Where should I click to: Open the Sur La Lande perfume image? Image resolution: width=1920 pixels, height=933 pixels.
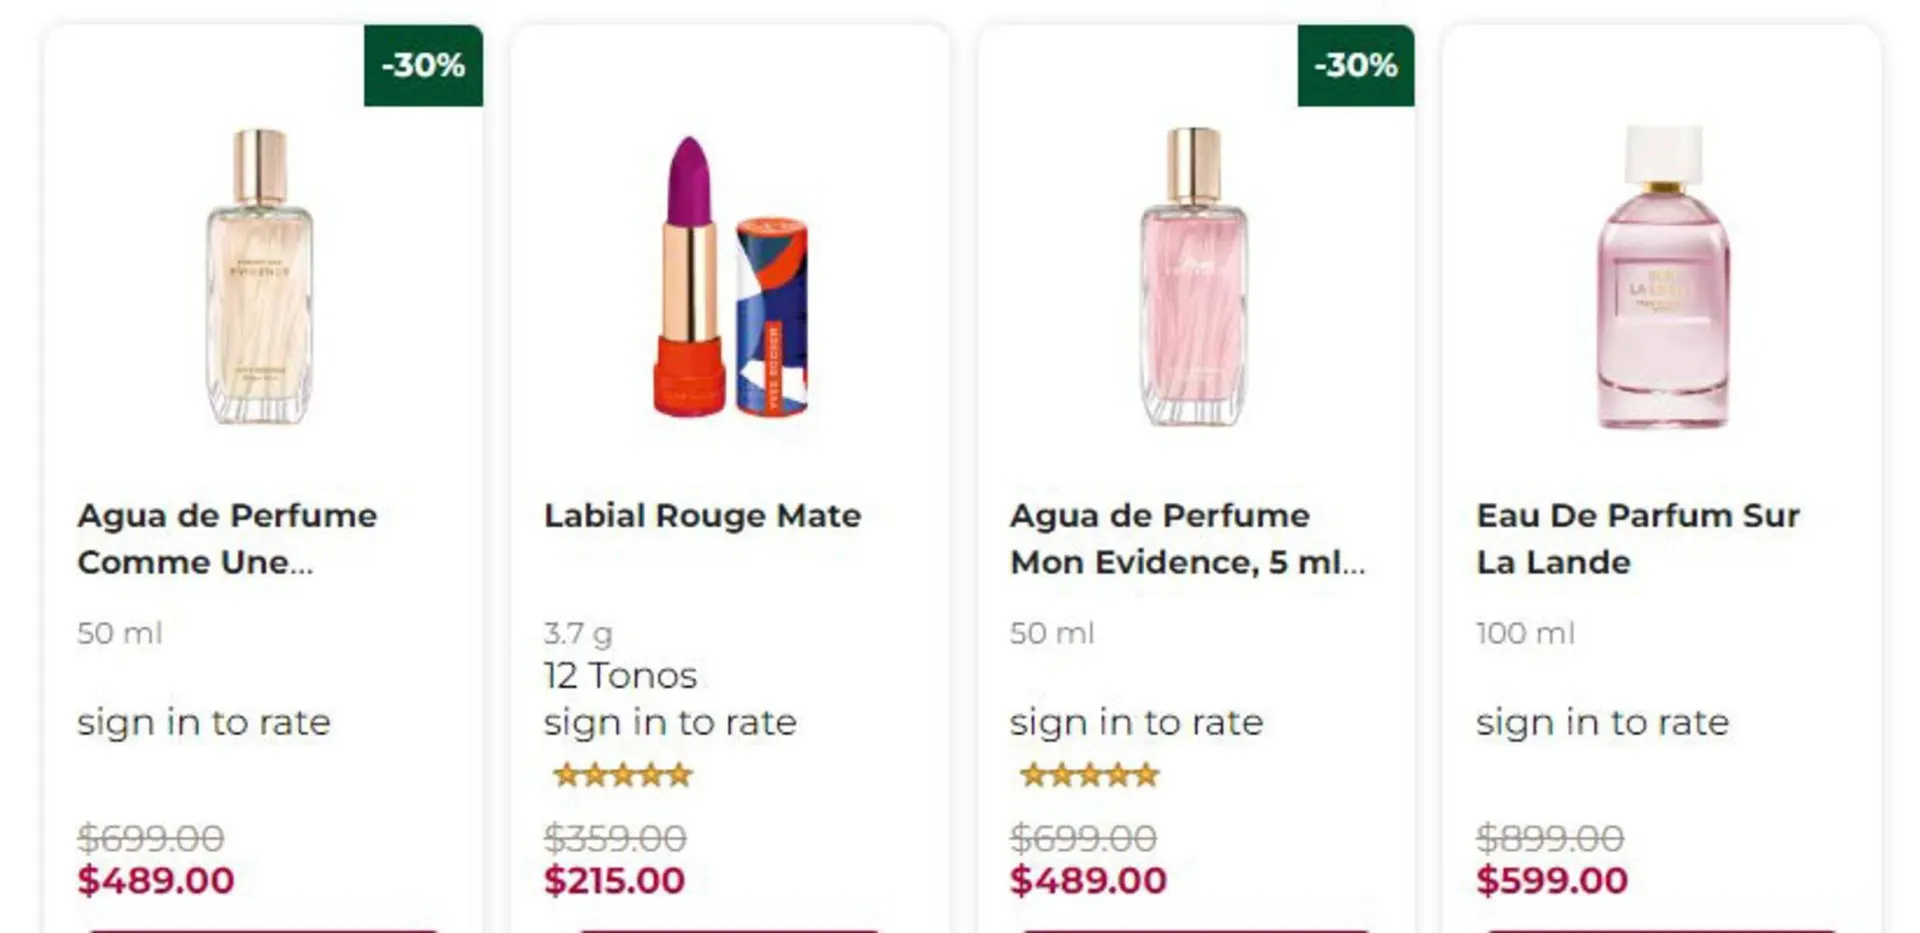point(1662,276)
